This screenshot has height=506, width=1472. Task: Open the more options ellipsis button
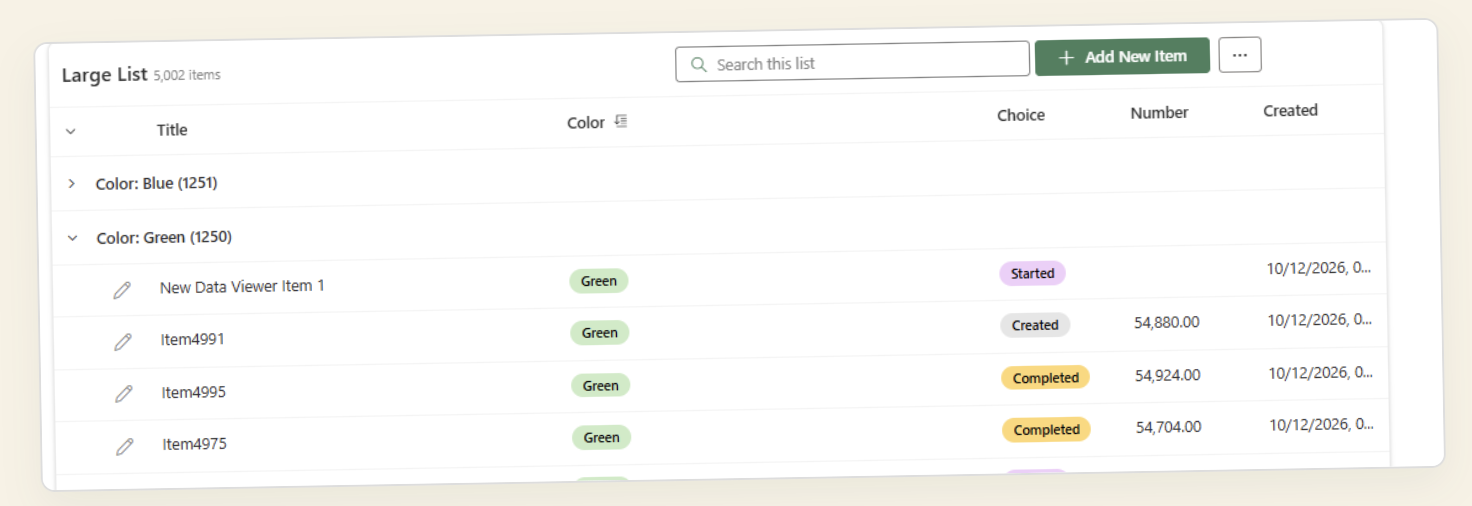[1240, 55]
